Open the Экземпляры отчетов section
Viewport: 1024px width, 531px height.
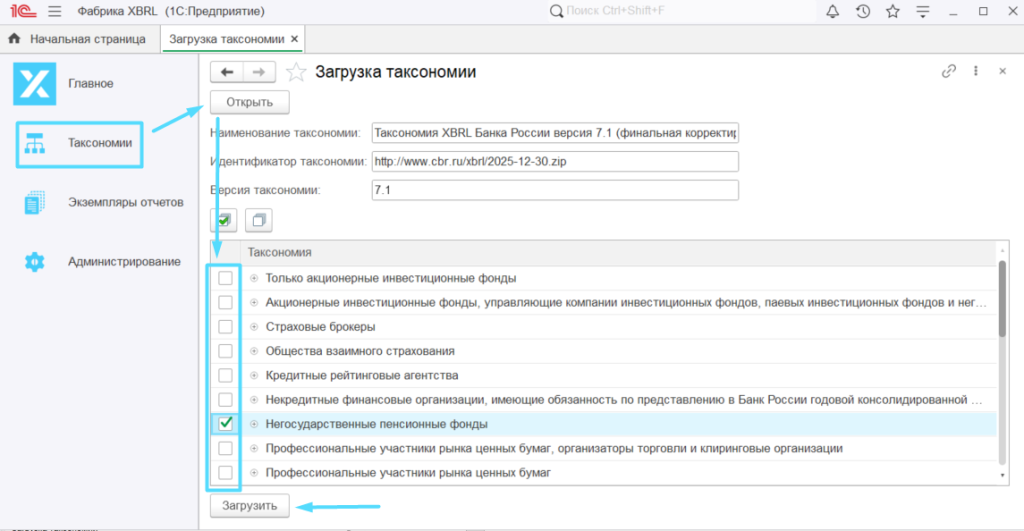click(104, 202)
